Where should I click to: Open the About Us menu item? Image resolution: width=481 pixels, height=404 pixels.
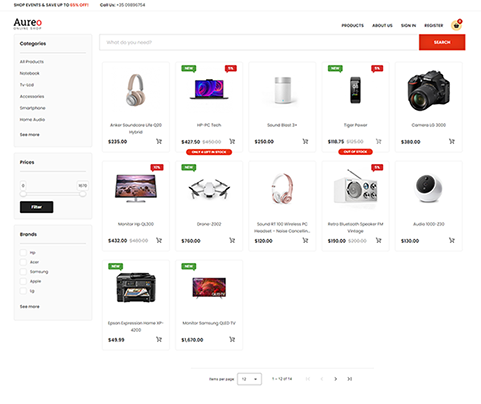pyautogui.click(x=382, y=26)
